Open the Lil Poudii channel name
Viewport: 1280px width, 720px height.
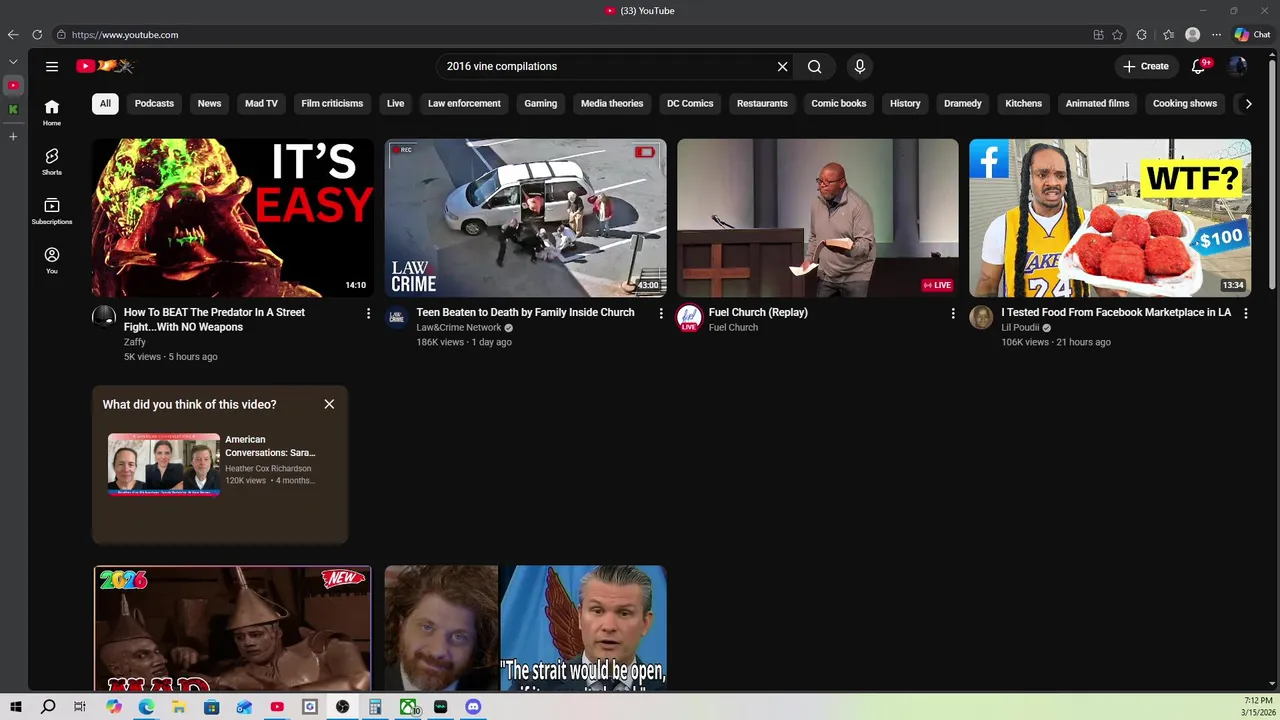(x=1020, y=327)
